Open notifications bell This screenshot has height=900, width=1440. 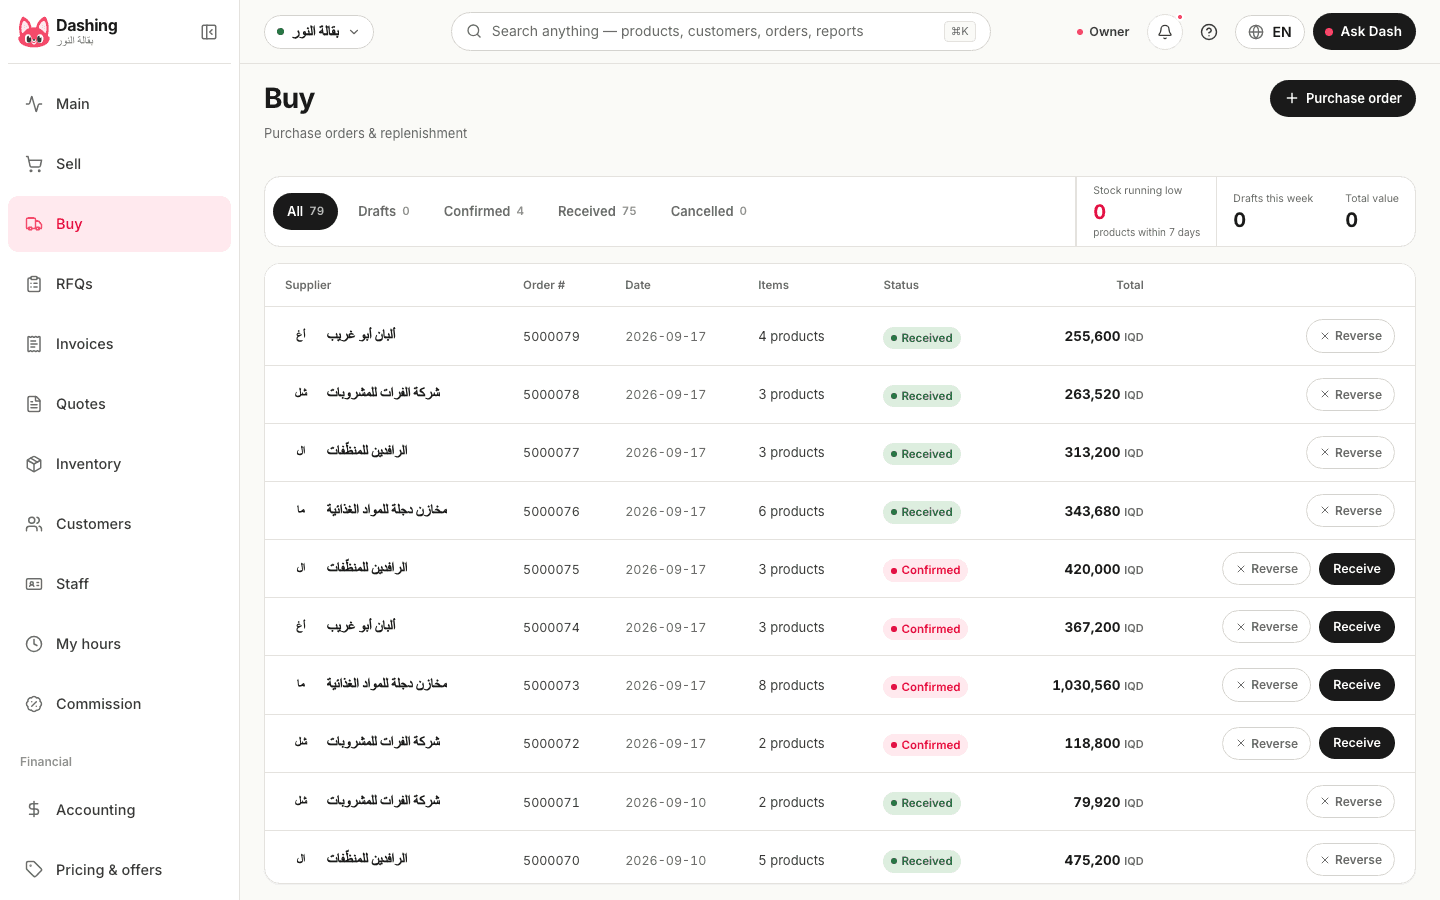1165,32
